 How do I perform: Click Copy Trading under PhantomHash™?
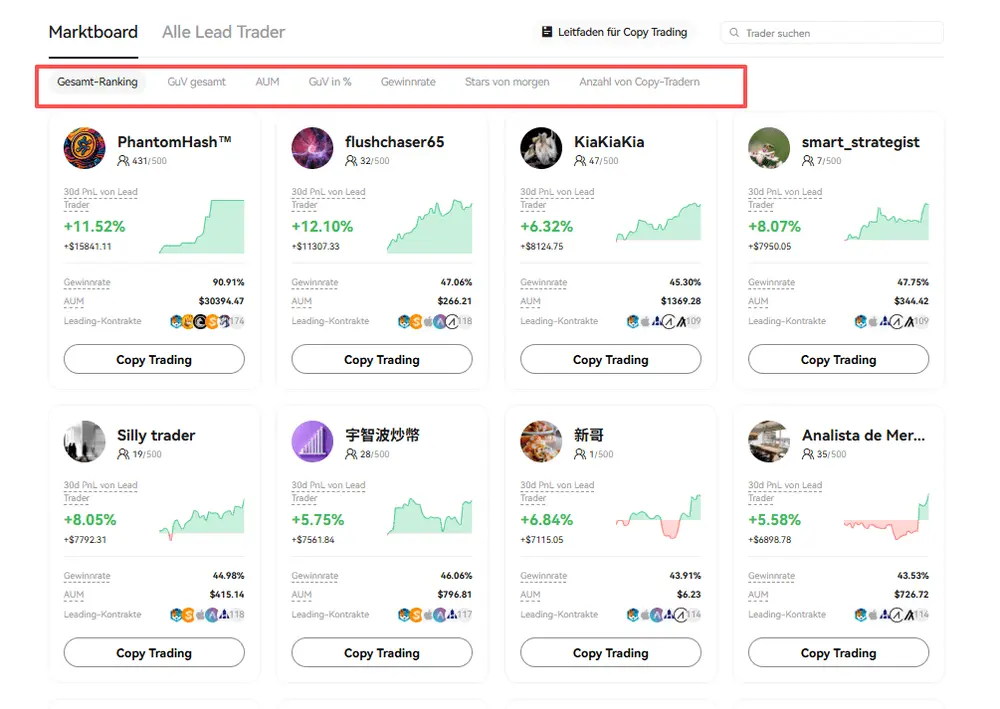tap(153, 358)
